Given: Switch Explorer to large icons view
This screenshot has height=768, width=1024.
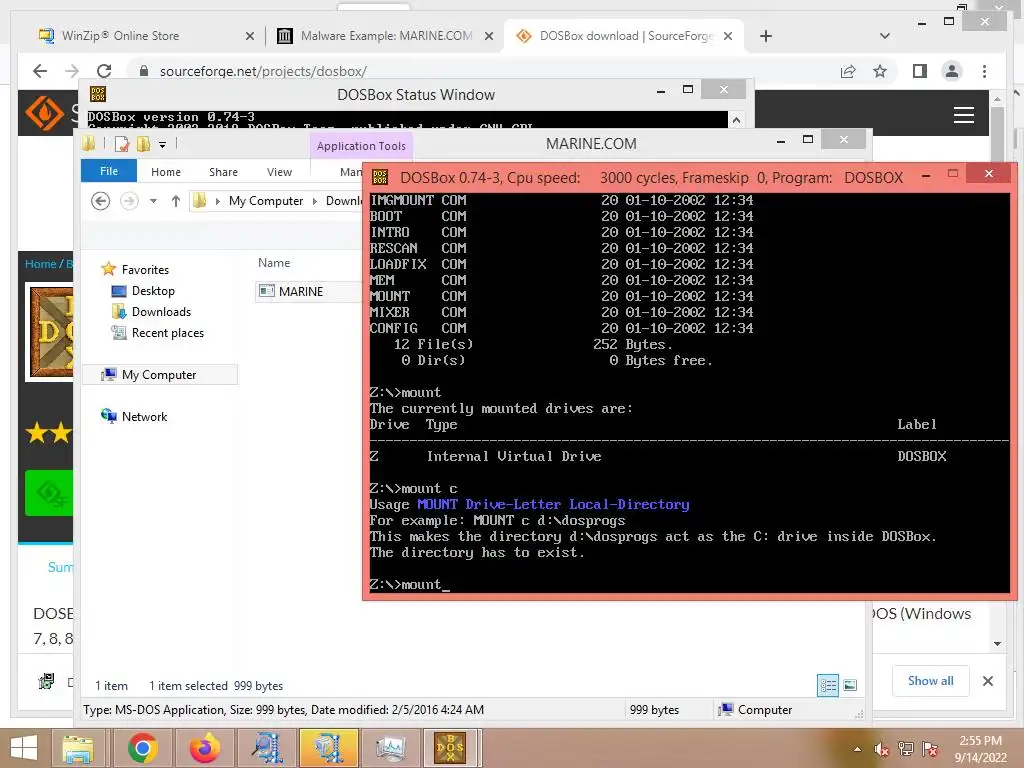Looking at the screenshot, I should 850,685.
